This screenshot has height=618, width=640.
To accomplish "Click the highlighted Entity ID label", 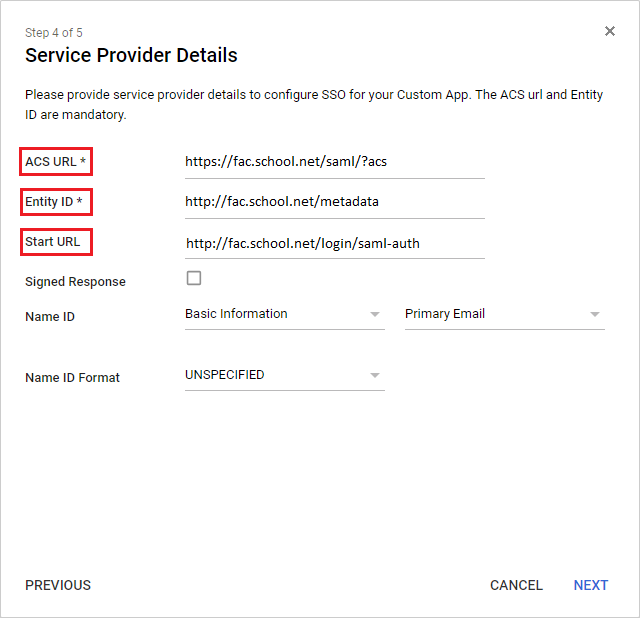I will click(x=56, y=202).
